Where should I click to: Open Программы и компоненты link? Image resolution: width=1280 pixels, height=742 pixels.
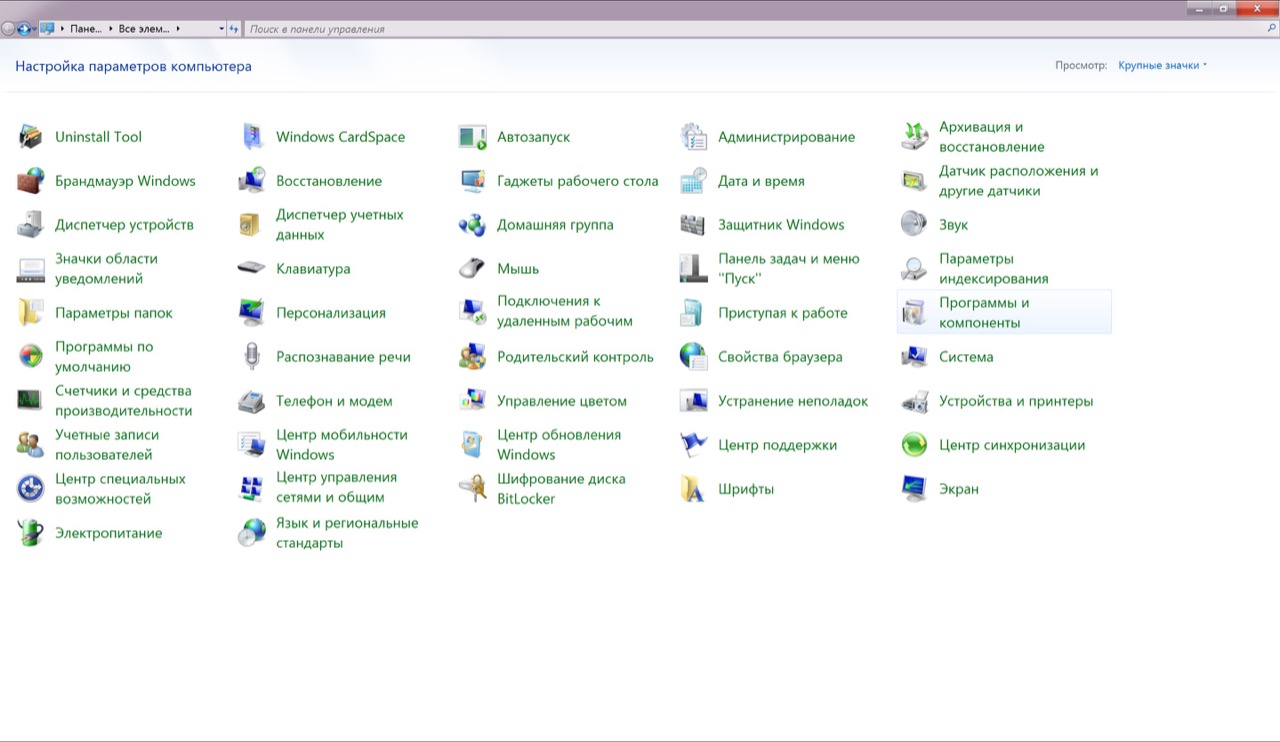[x=983, y=313]
